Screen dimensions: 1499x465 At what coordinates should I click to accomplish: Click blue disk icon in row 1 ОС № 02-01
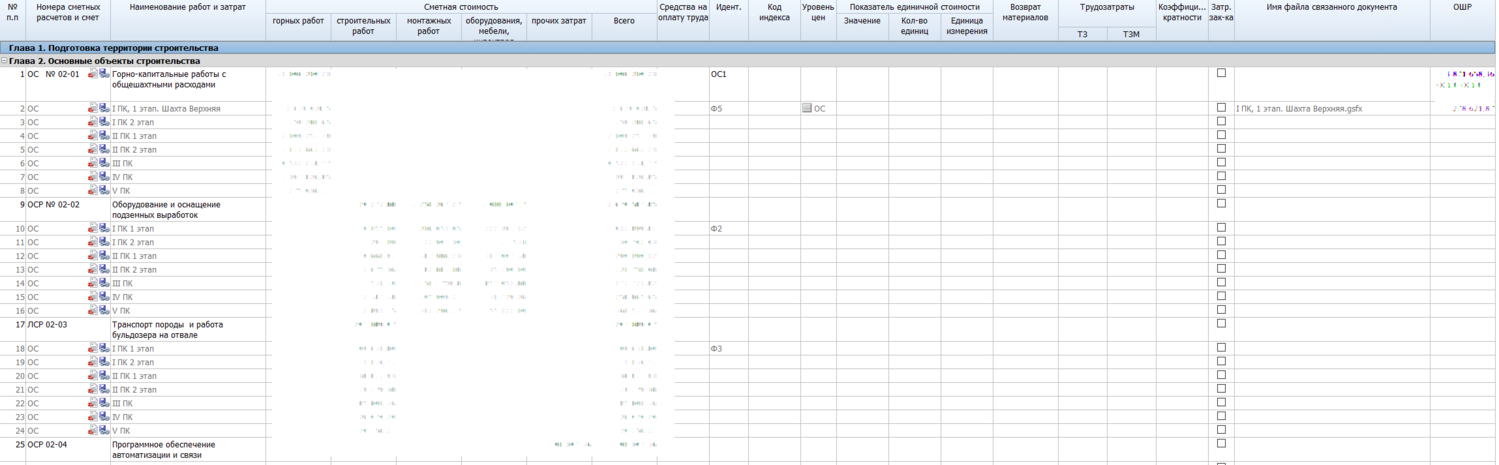105,74
